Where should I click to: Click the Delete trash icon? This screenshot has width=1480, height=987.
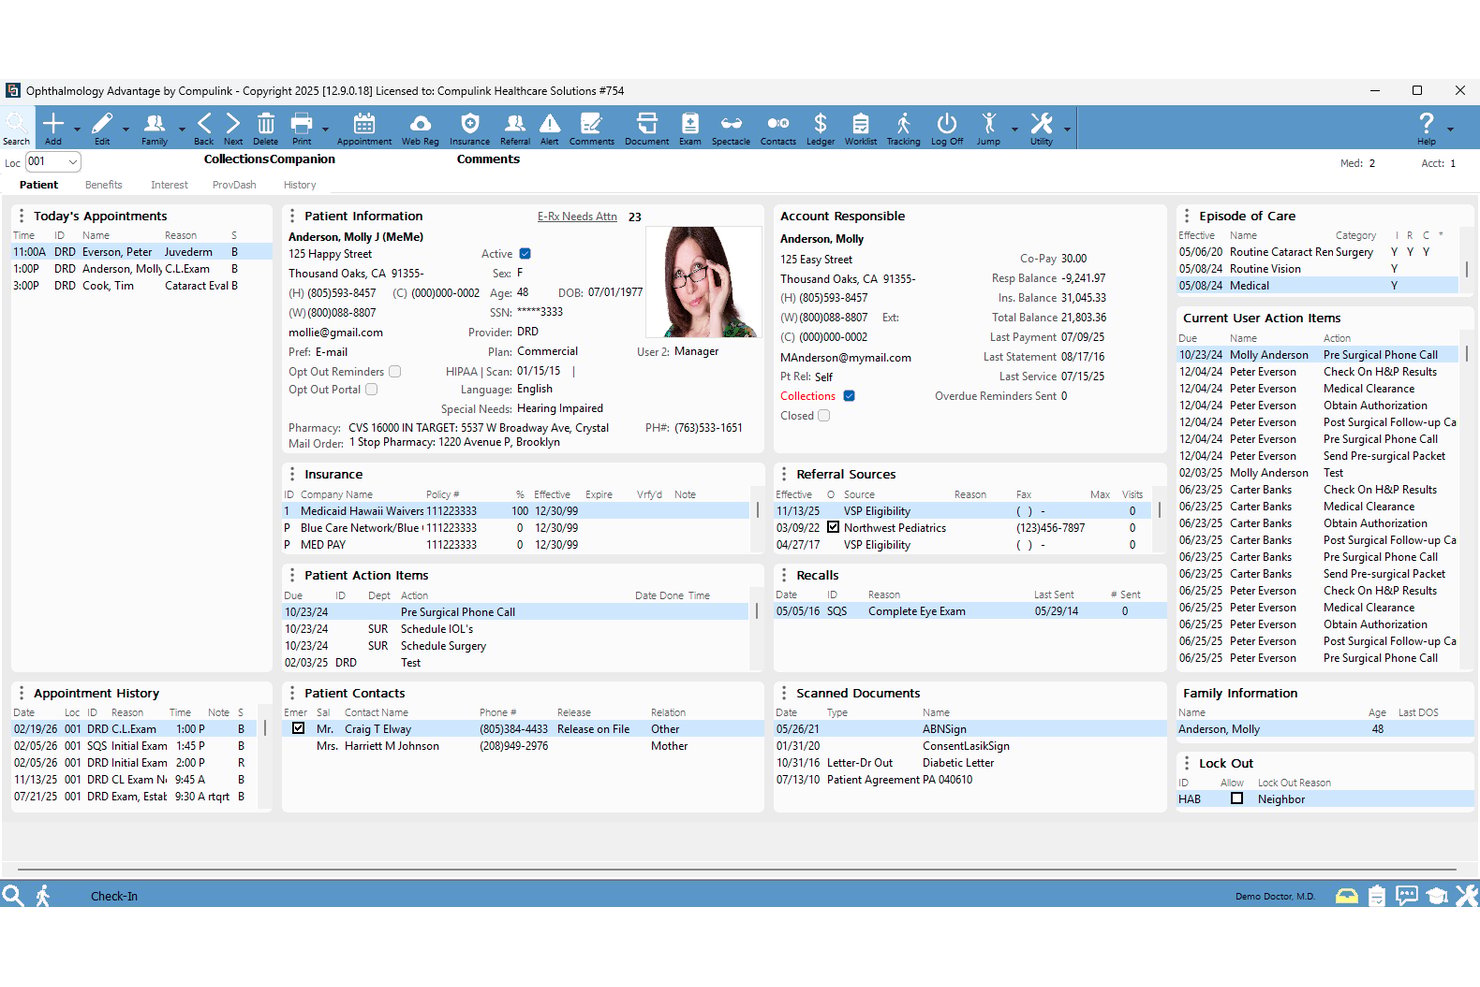pos(266,124)
